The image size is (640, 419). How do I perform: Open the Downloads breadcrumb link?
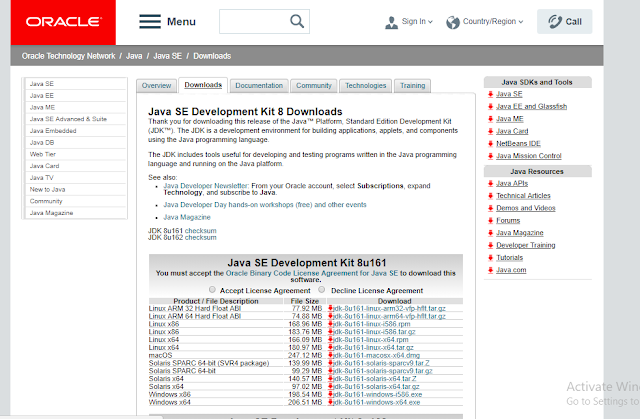212,56
